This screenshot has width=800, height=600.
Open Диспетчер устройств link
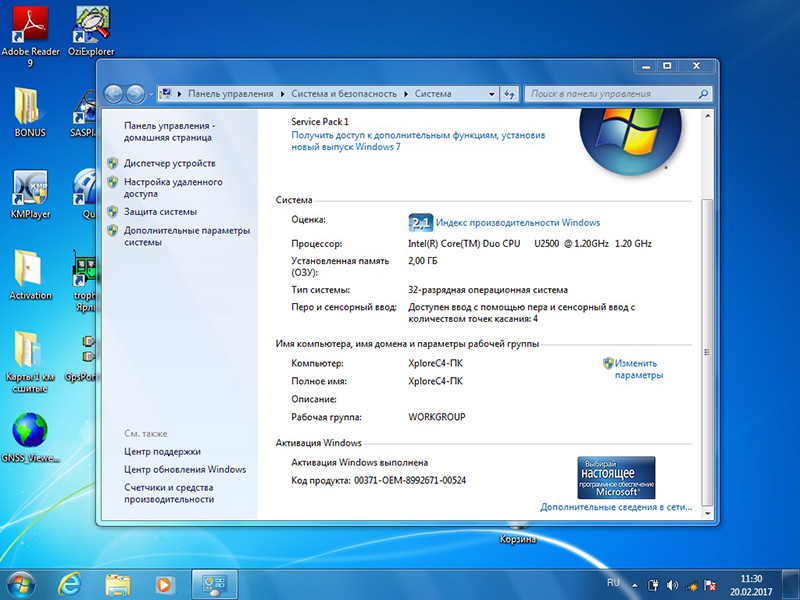[170, 163]
